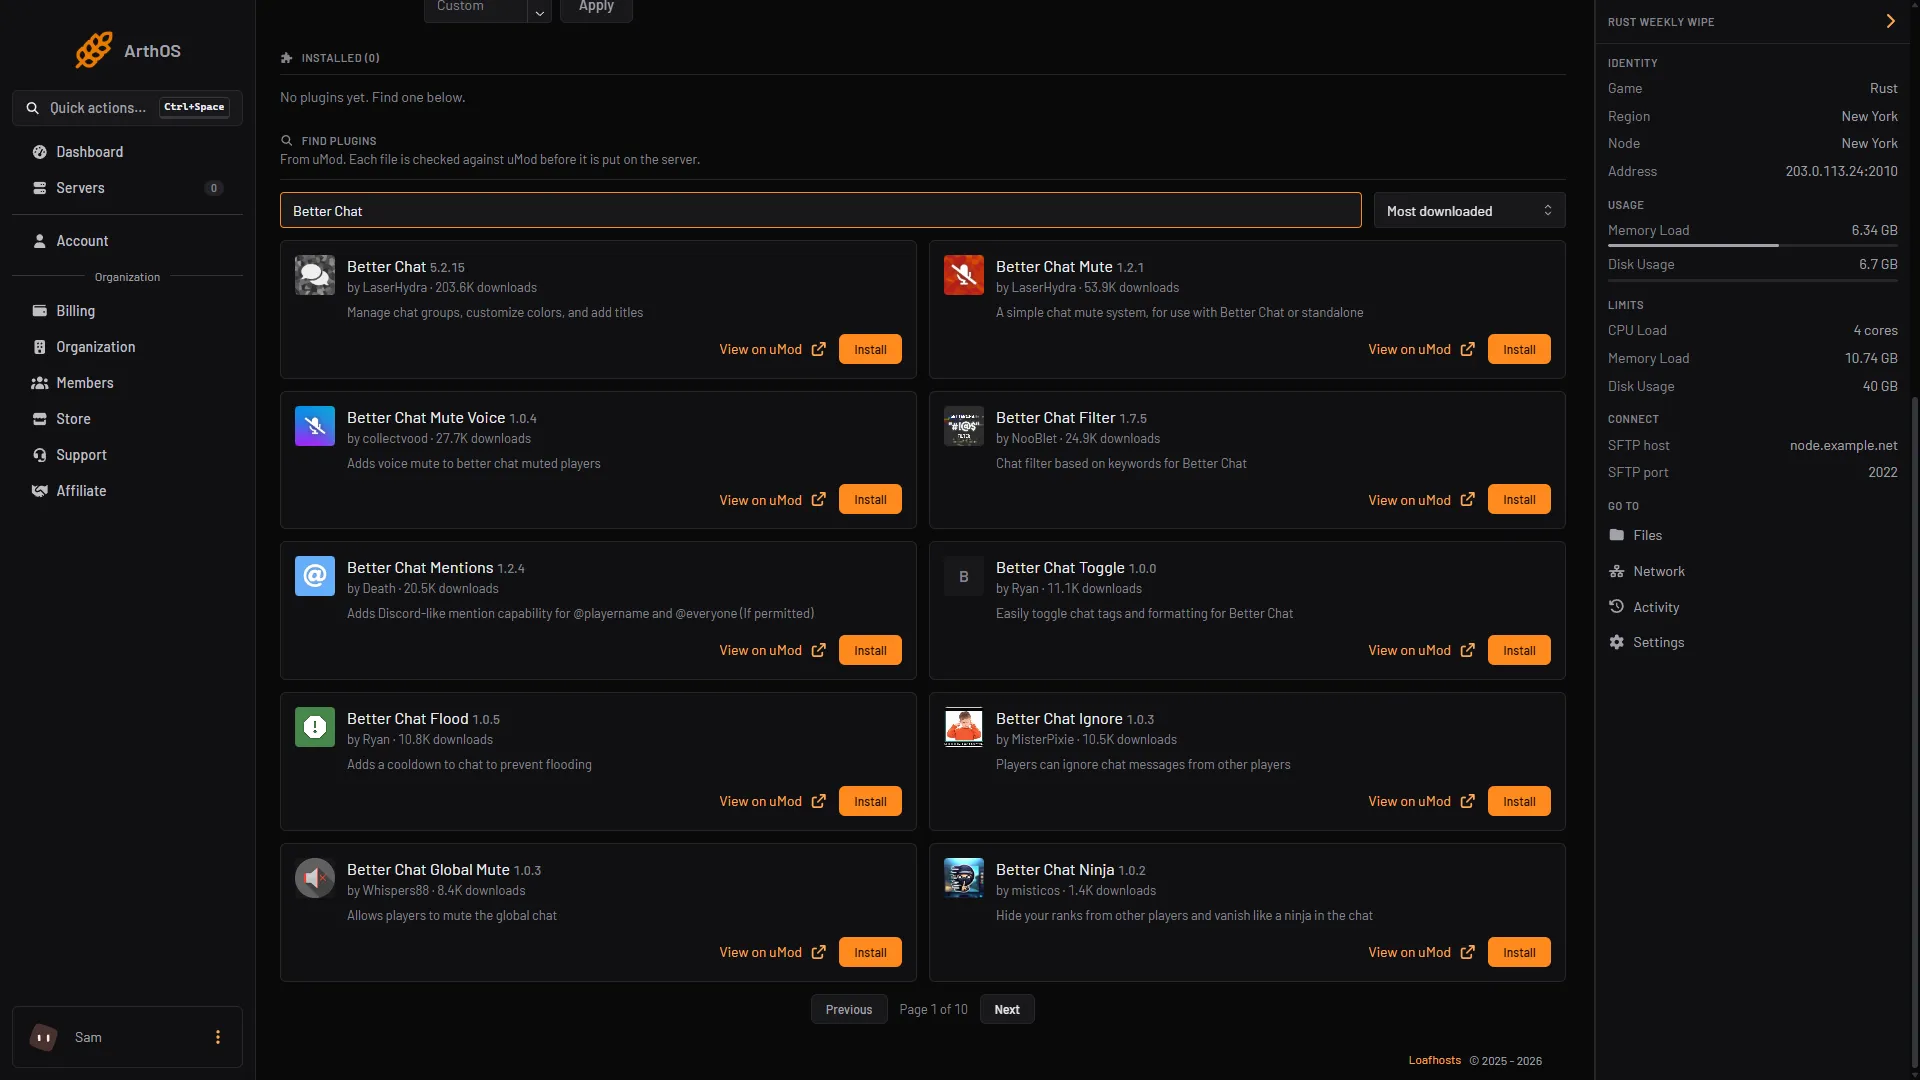Expand Rust Weekly Wipe panel chevron
The image size is (1920, 1080).
pyautogui.click(x=1890, y=21)
